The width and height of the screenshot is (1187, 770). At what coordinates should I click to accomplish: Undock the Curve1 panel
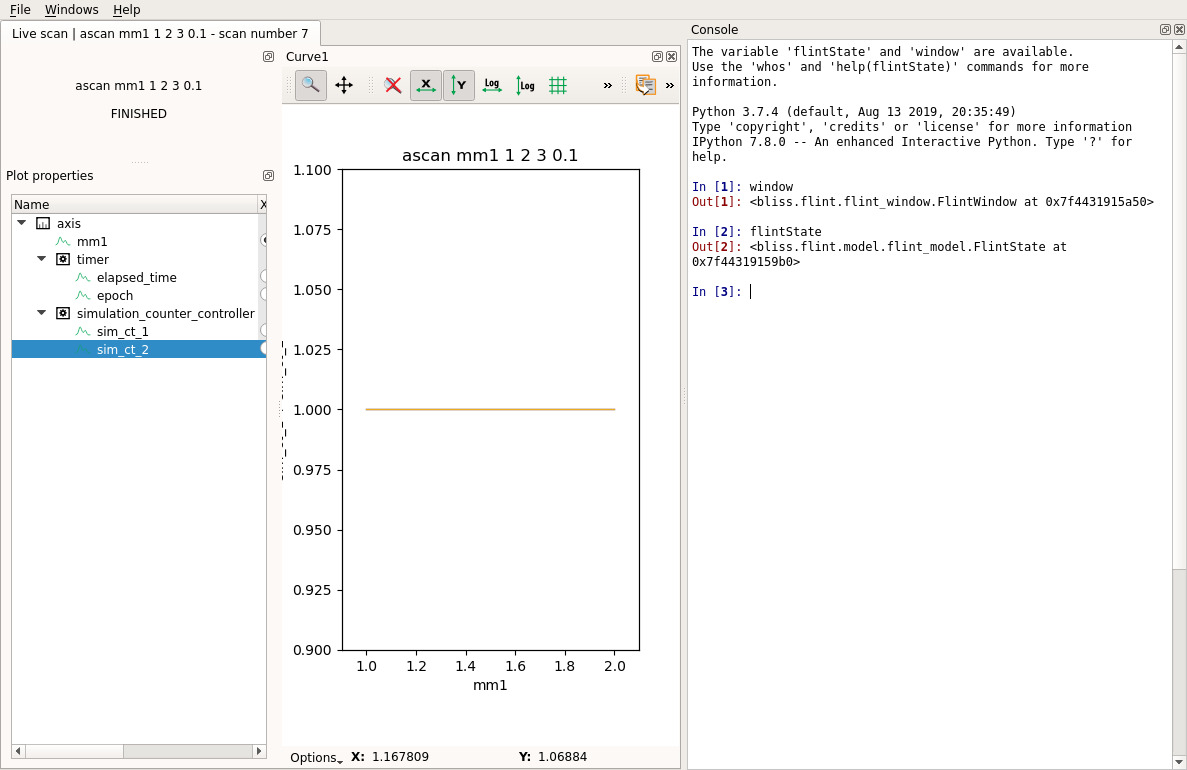(x=657, y=57)
